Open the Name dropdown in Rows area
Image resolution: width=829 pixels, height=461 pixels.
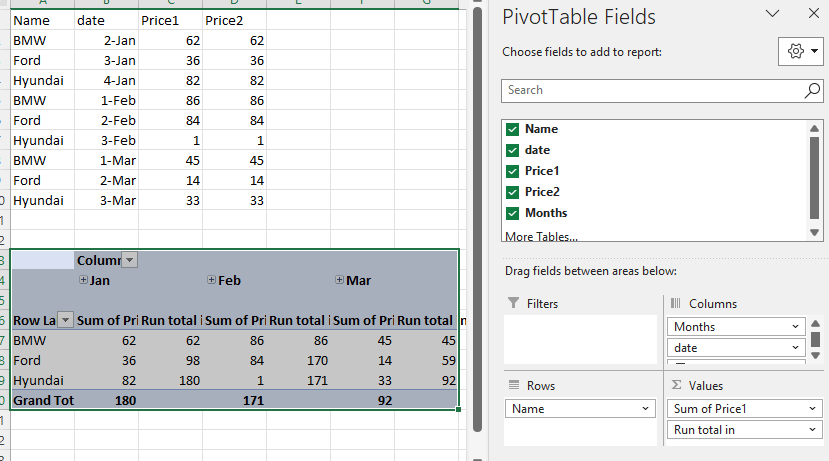[x=646, y=409]
